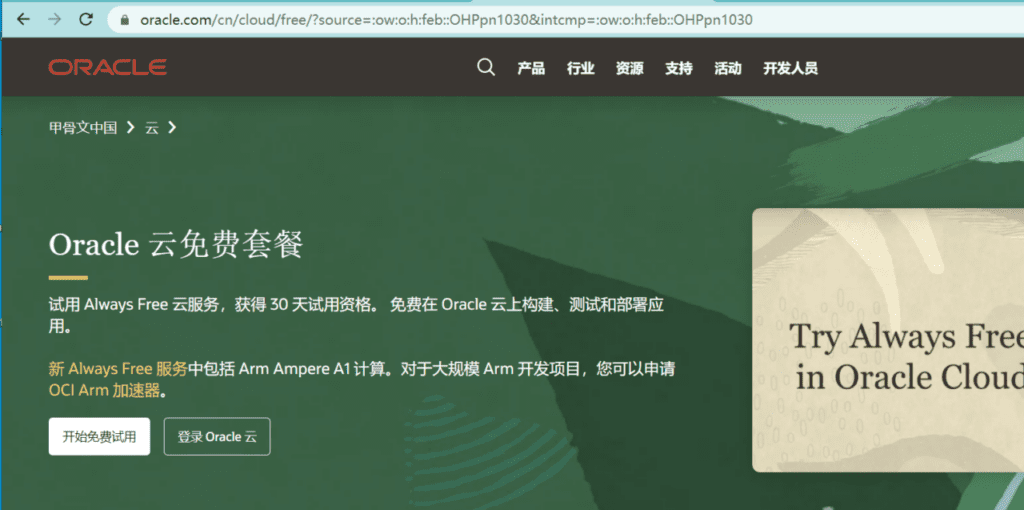Click the red Oracle logo
Screen dimensions: 1024x510
[x=107, y=68]
